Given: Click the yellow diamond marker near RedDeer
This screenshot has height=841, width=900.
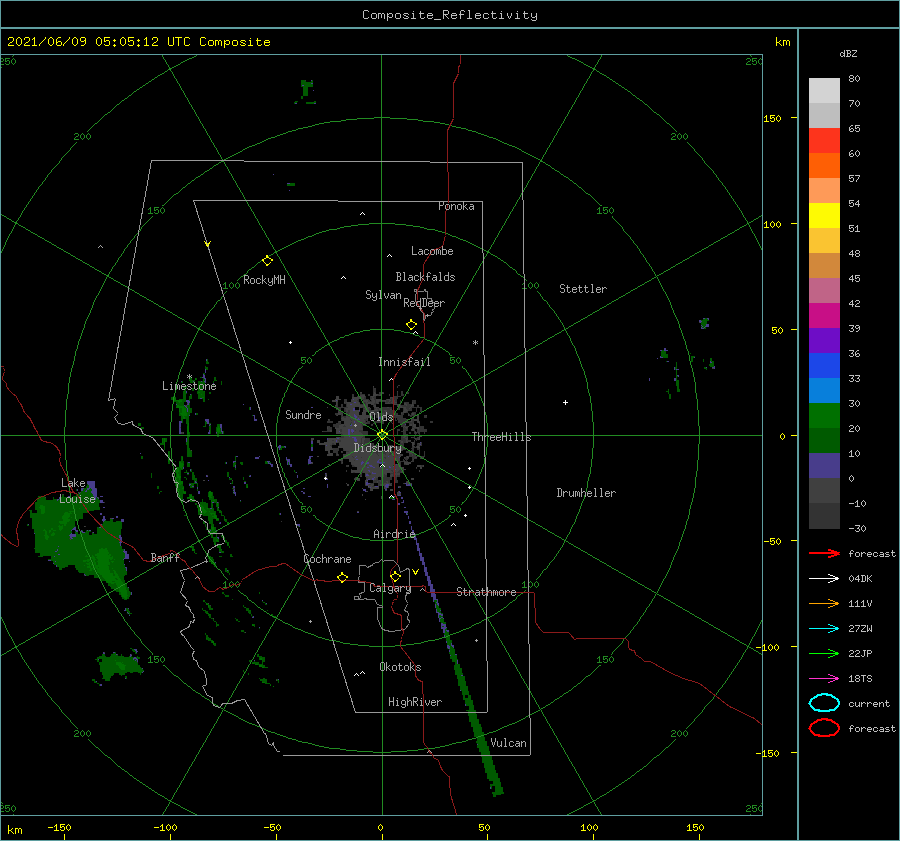Looking at the screenshot, I should (412, 325).
